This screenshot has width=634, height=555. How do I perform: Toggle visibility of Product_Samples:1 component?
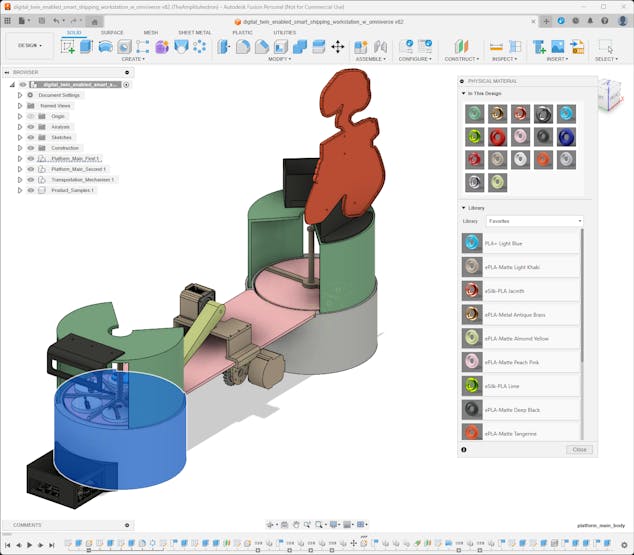click(31, 190)
